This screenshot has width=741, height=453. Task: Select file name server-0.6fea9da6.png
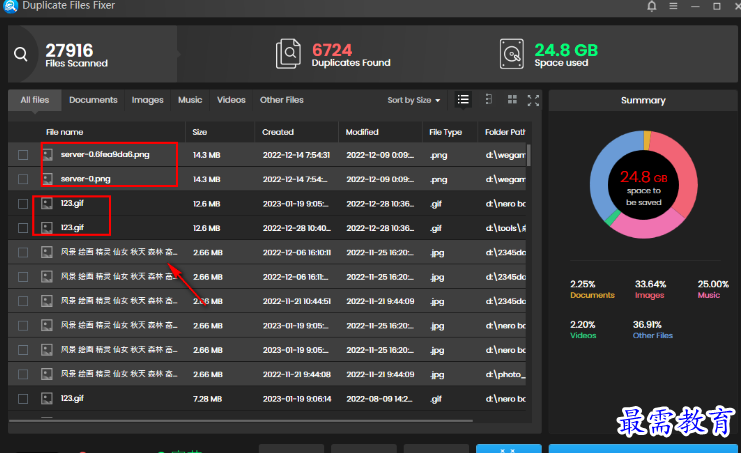tap(105, 154)
